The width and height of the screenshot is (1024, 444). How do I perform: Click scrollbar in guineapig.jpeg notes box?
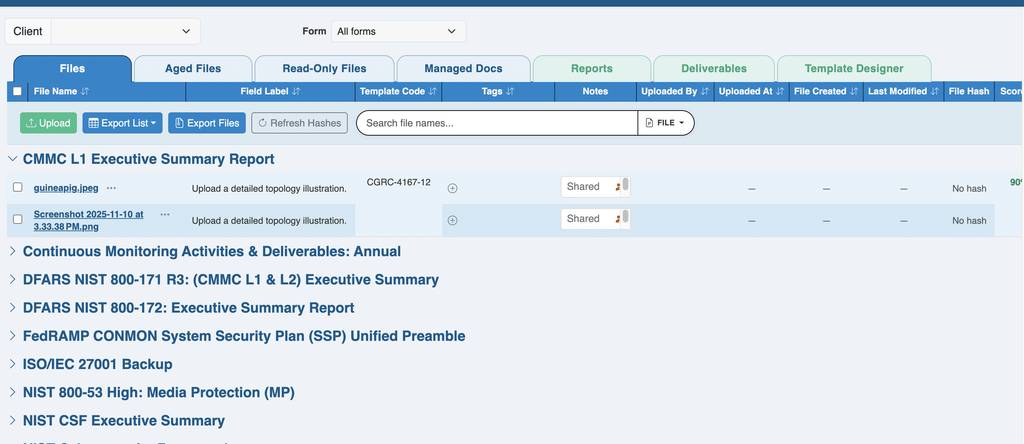coord(626,185)
